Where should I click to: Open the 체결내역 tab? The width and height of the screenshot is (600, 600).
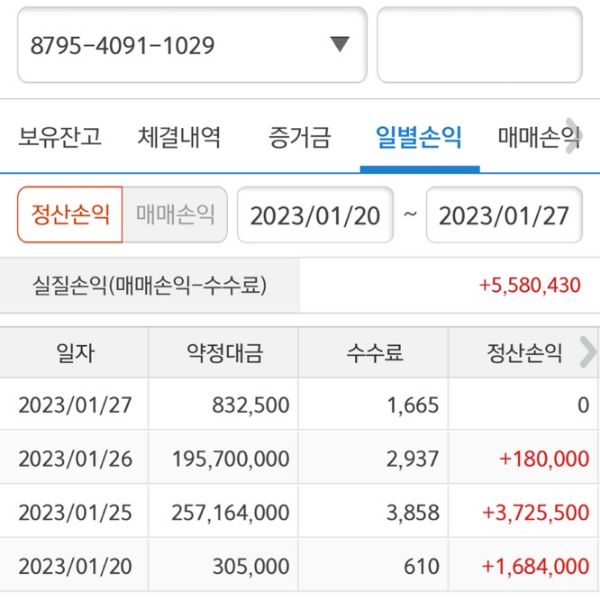180,137
